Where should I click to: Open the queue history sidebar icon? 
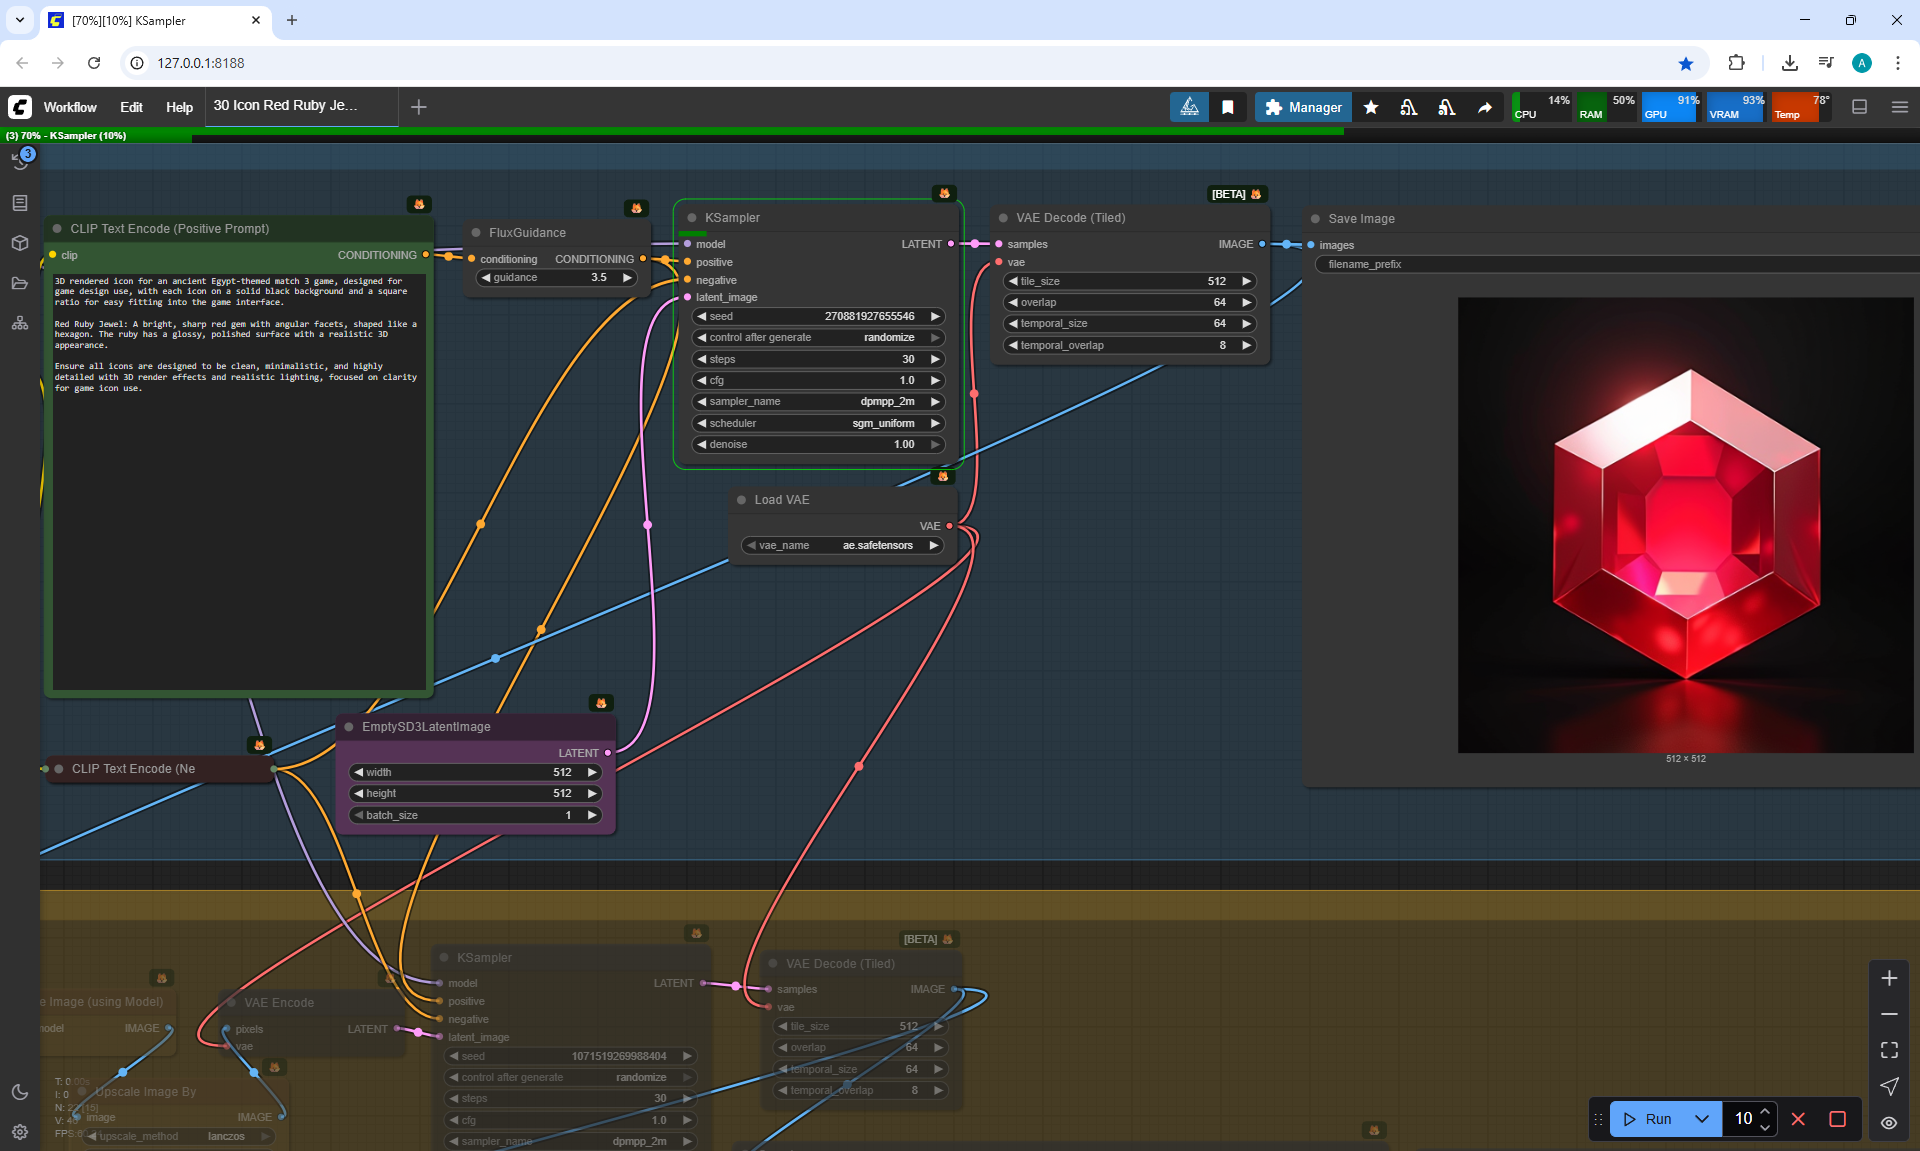[20, 161]
